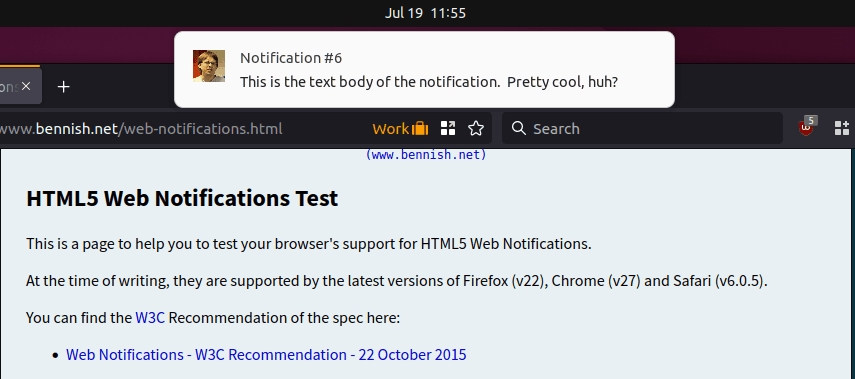
Task: Click the bennish.net address bar URL
Action: pos(141,129)
